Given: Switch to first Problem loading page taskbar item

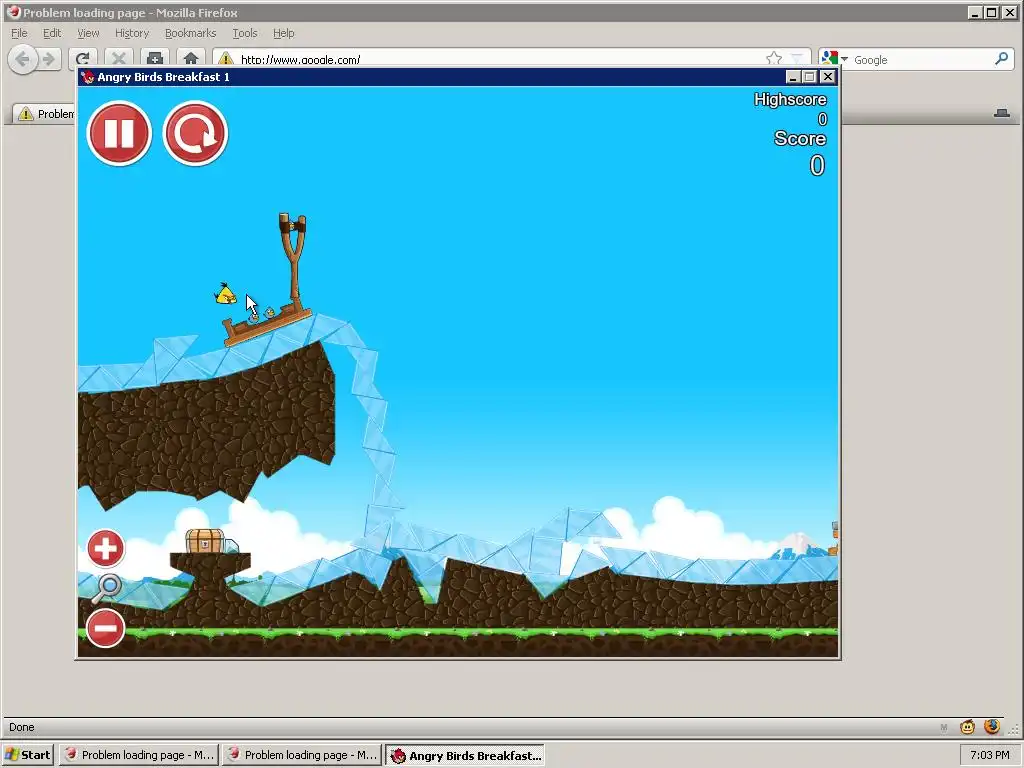Looking at the screenshot, I should [138, 755].
